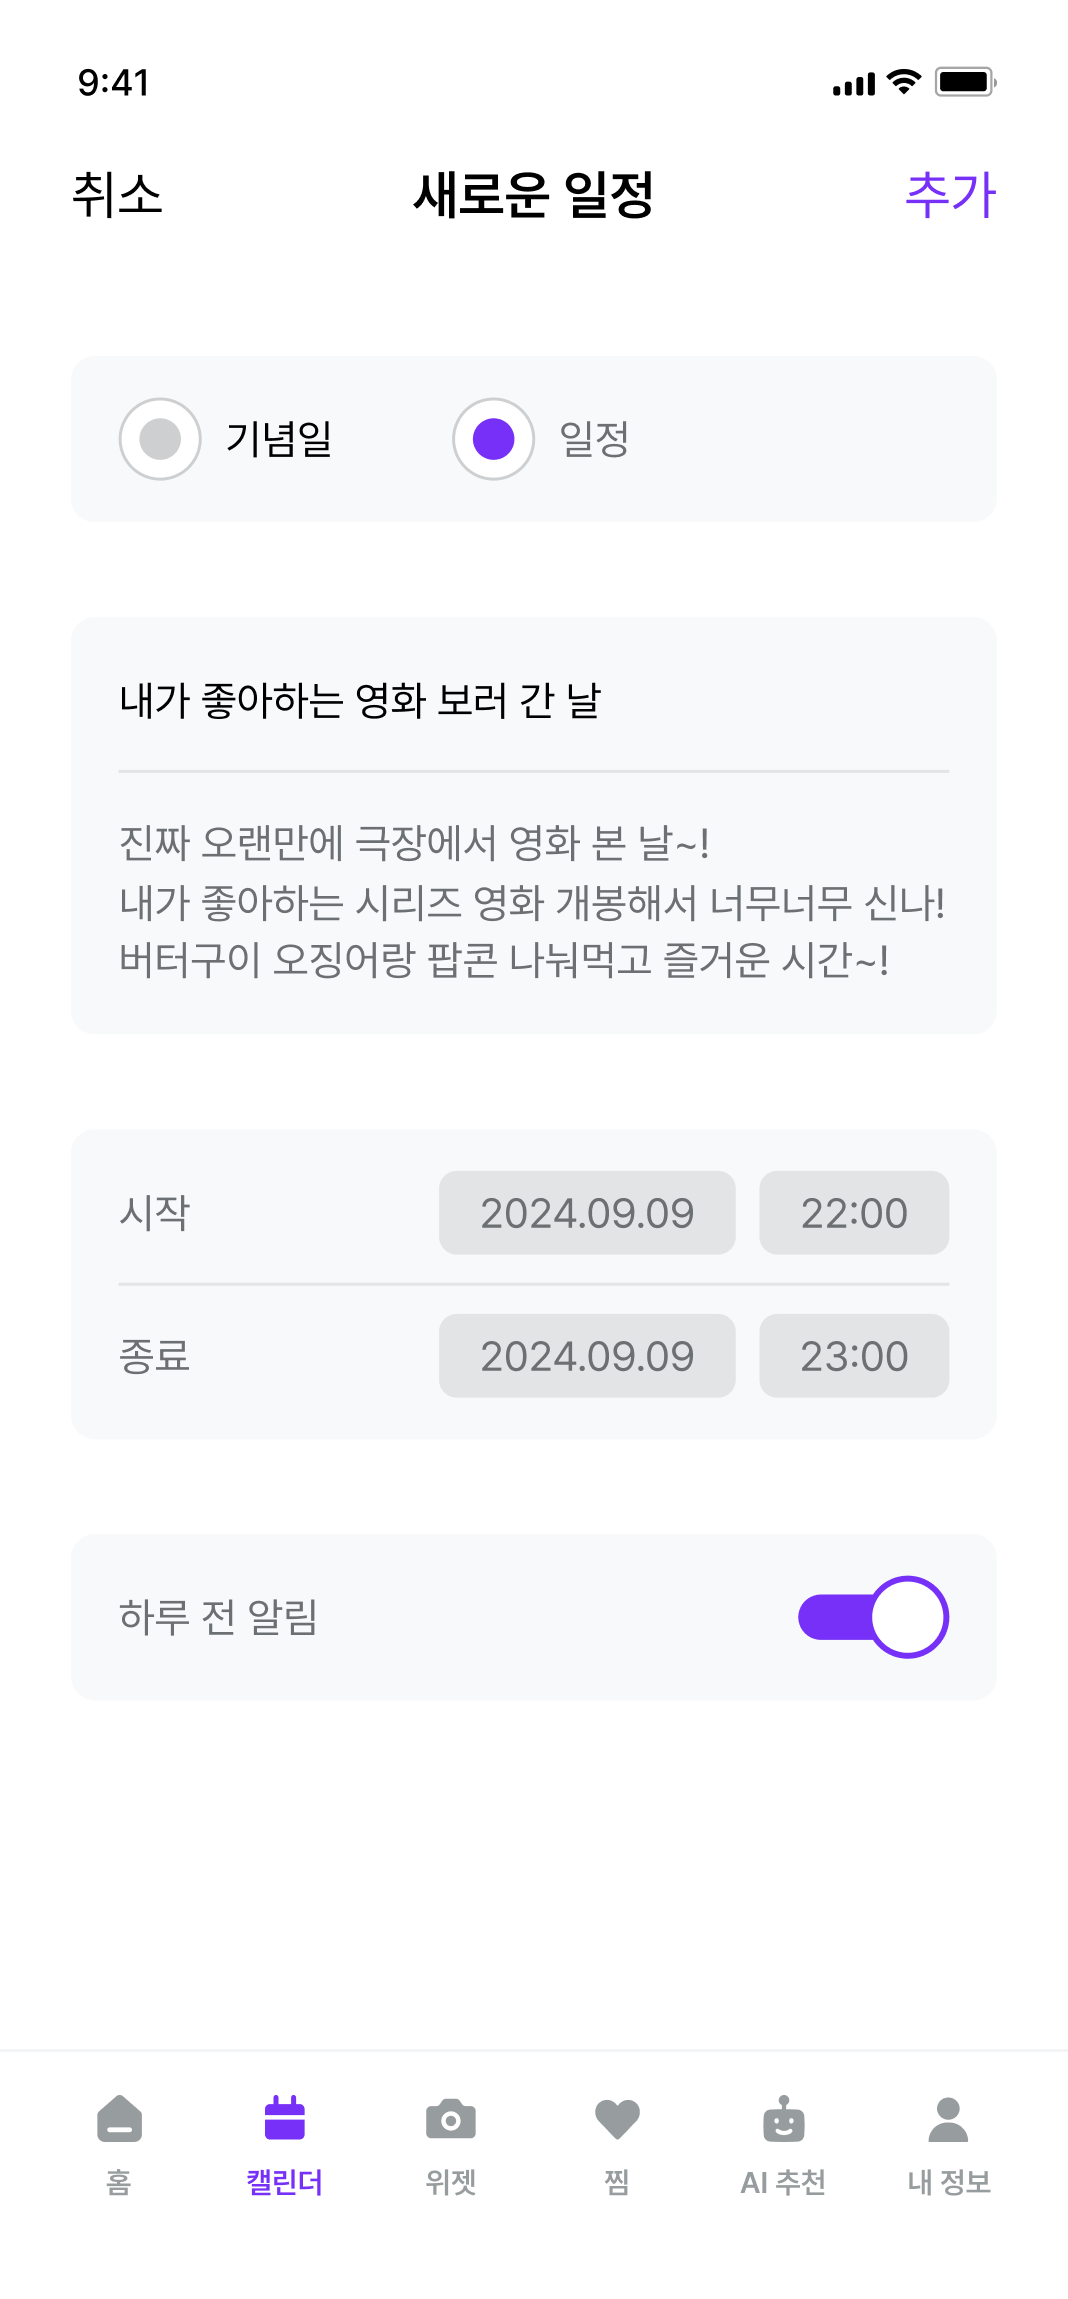Screen dimensions: 1068x2299
Task: Select the 일정 radio button
Action: [x=493, y=439]
